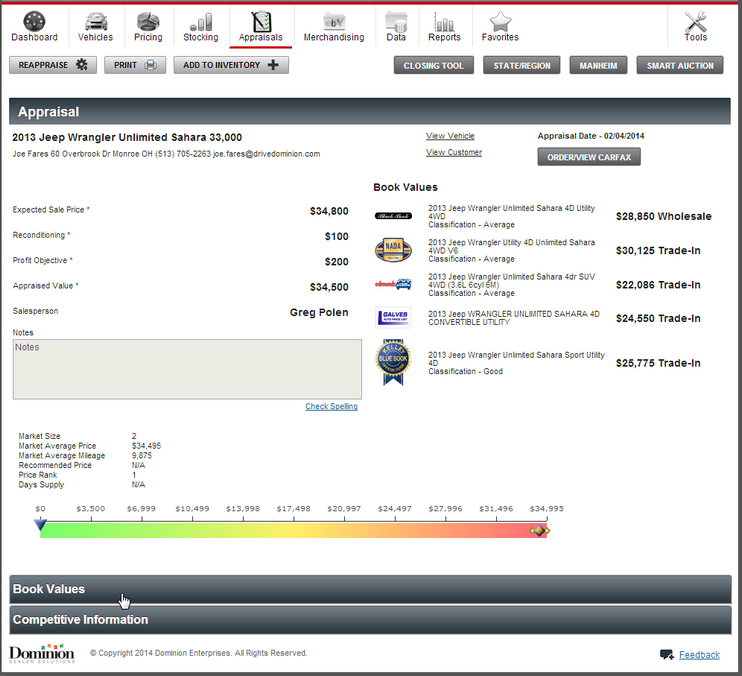Click inside the Notes text area
742x676 pixels.
click(x=187, y=369)
